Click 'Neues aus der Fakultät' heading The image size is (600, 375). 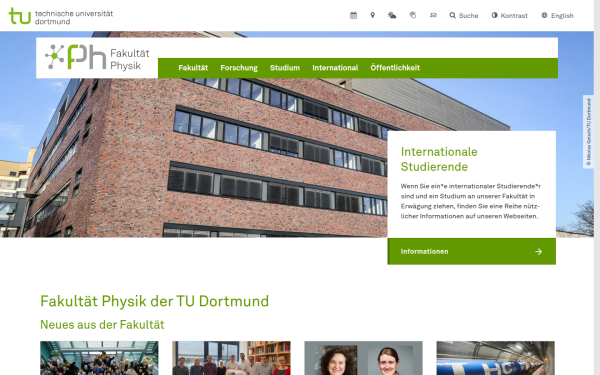102,324
